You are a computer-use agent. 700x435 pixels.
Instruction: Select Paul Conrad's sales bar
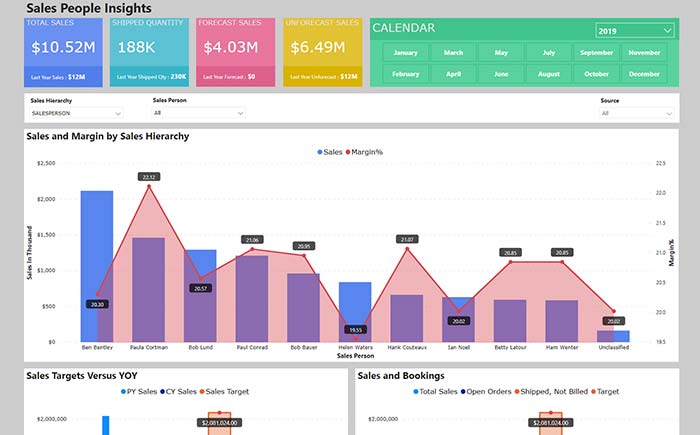[x=252, y=299]
